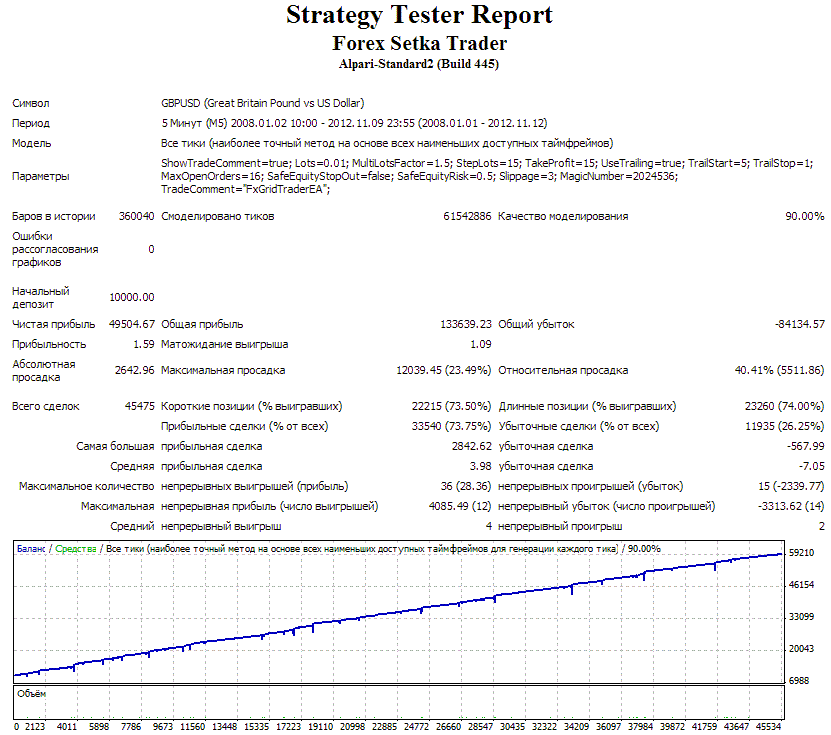Select the 'Символ' label
This screenshot has height=735, width=831.
pos(31,103)
